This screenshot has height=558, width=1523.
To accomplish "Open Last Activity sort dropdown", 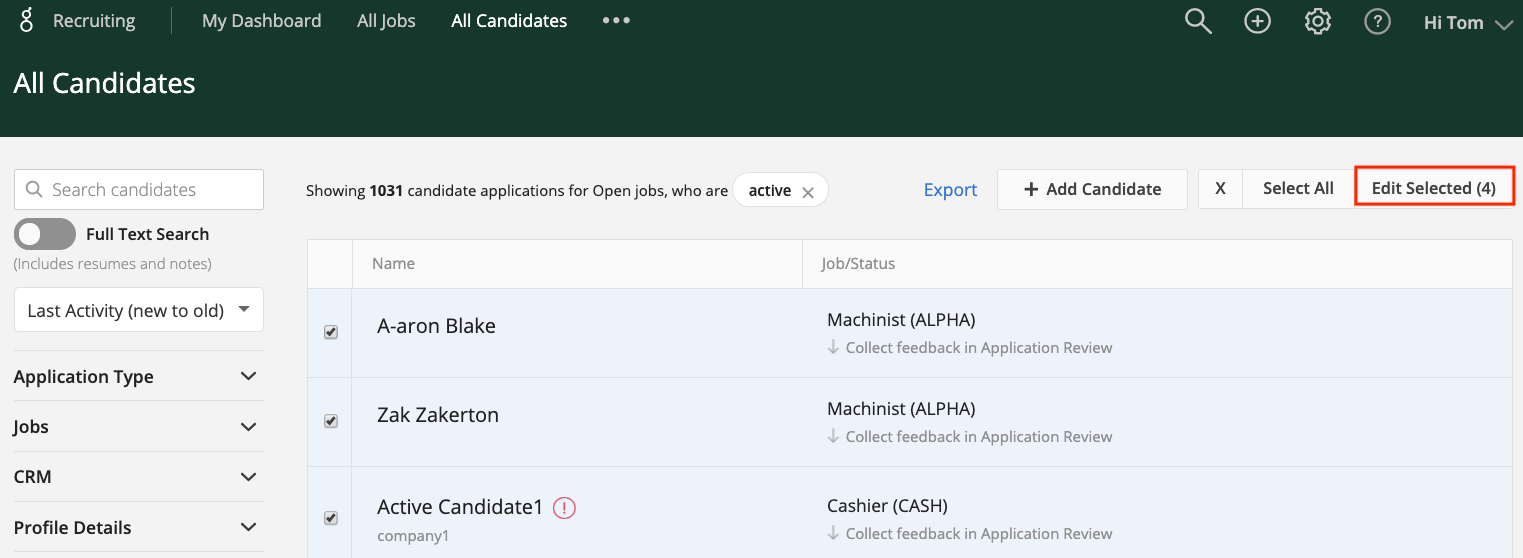I will 139,310.
